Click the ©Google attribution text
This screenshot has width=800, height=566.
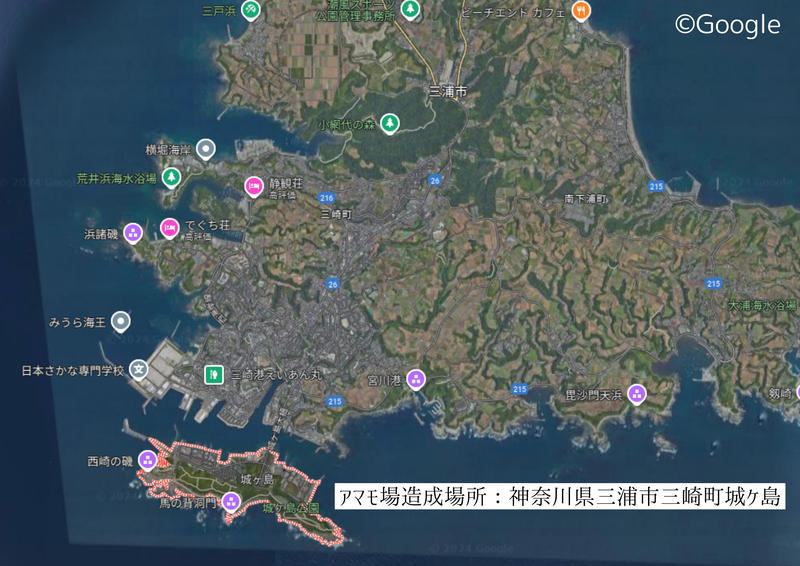coord(727,25)
